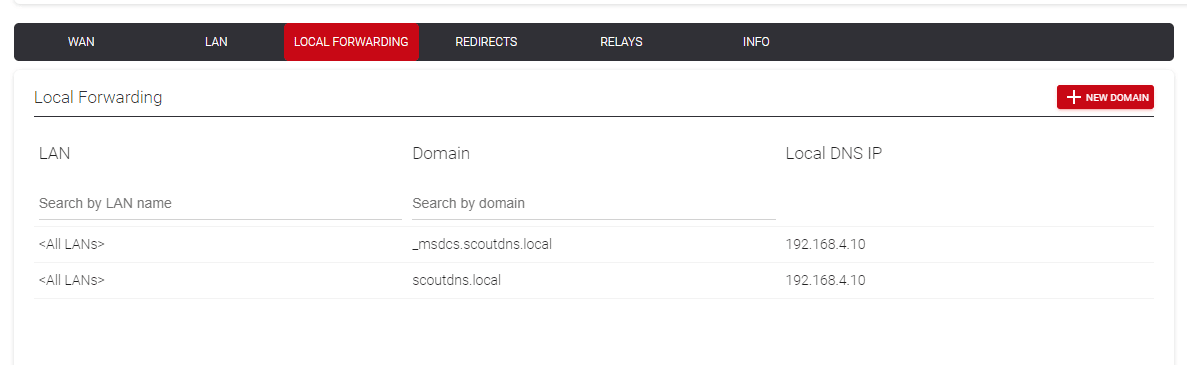Click the plus icon on New Domain
Viewport: 1187px width, 365px height.
coord(1073,97)
